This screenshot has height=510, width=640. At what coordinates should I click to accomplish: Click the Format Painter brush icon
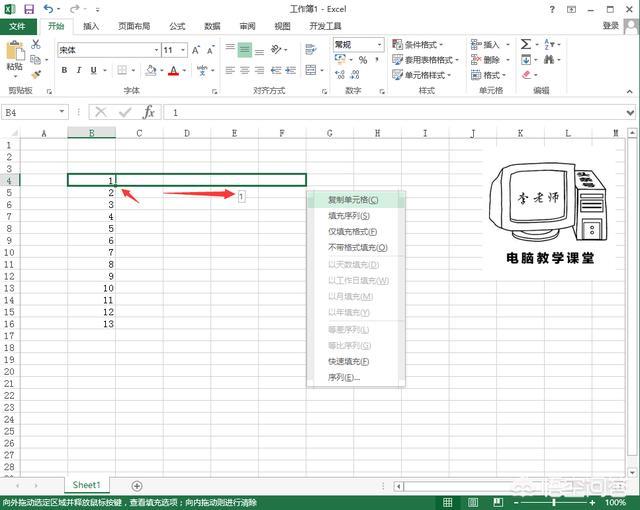coord(36,74)
